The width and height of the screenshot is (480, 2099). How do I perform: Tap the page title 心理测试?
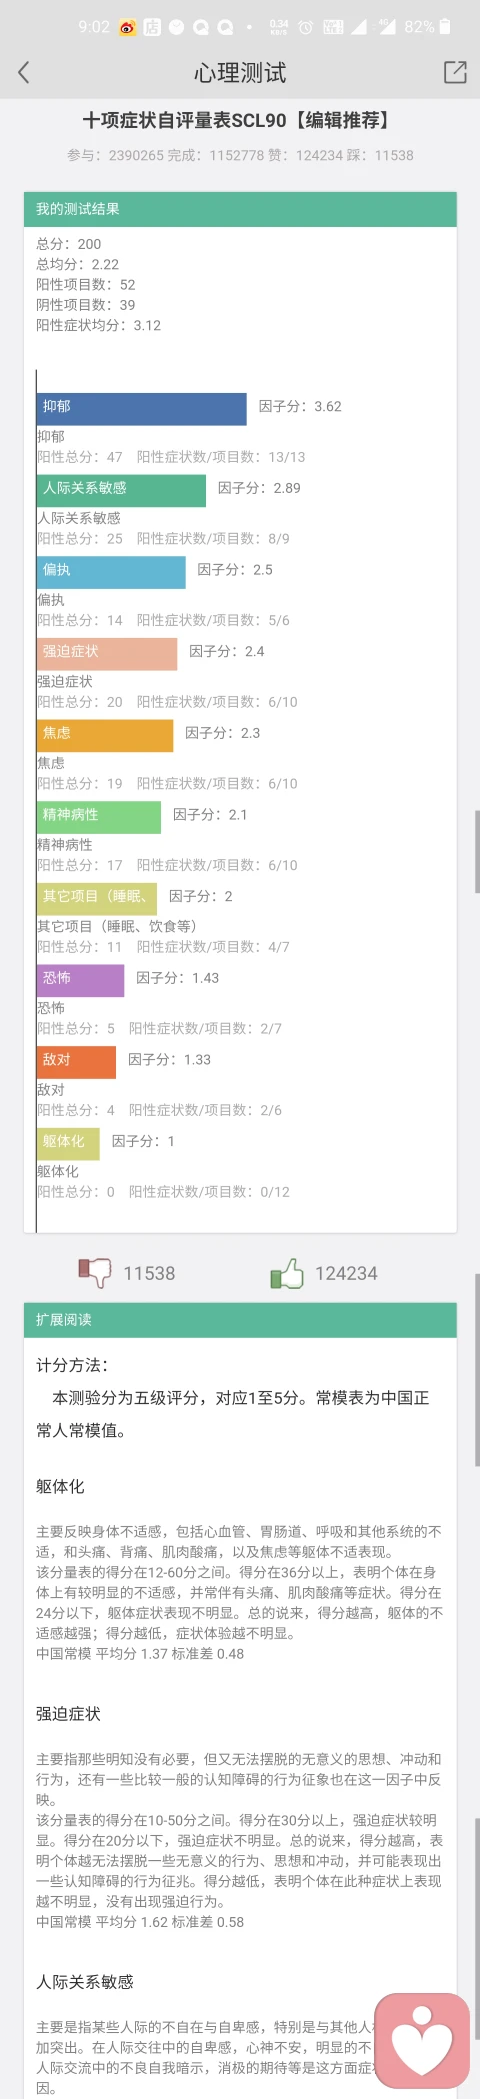coord(240,73)
